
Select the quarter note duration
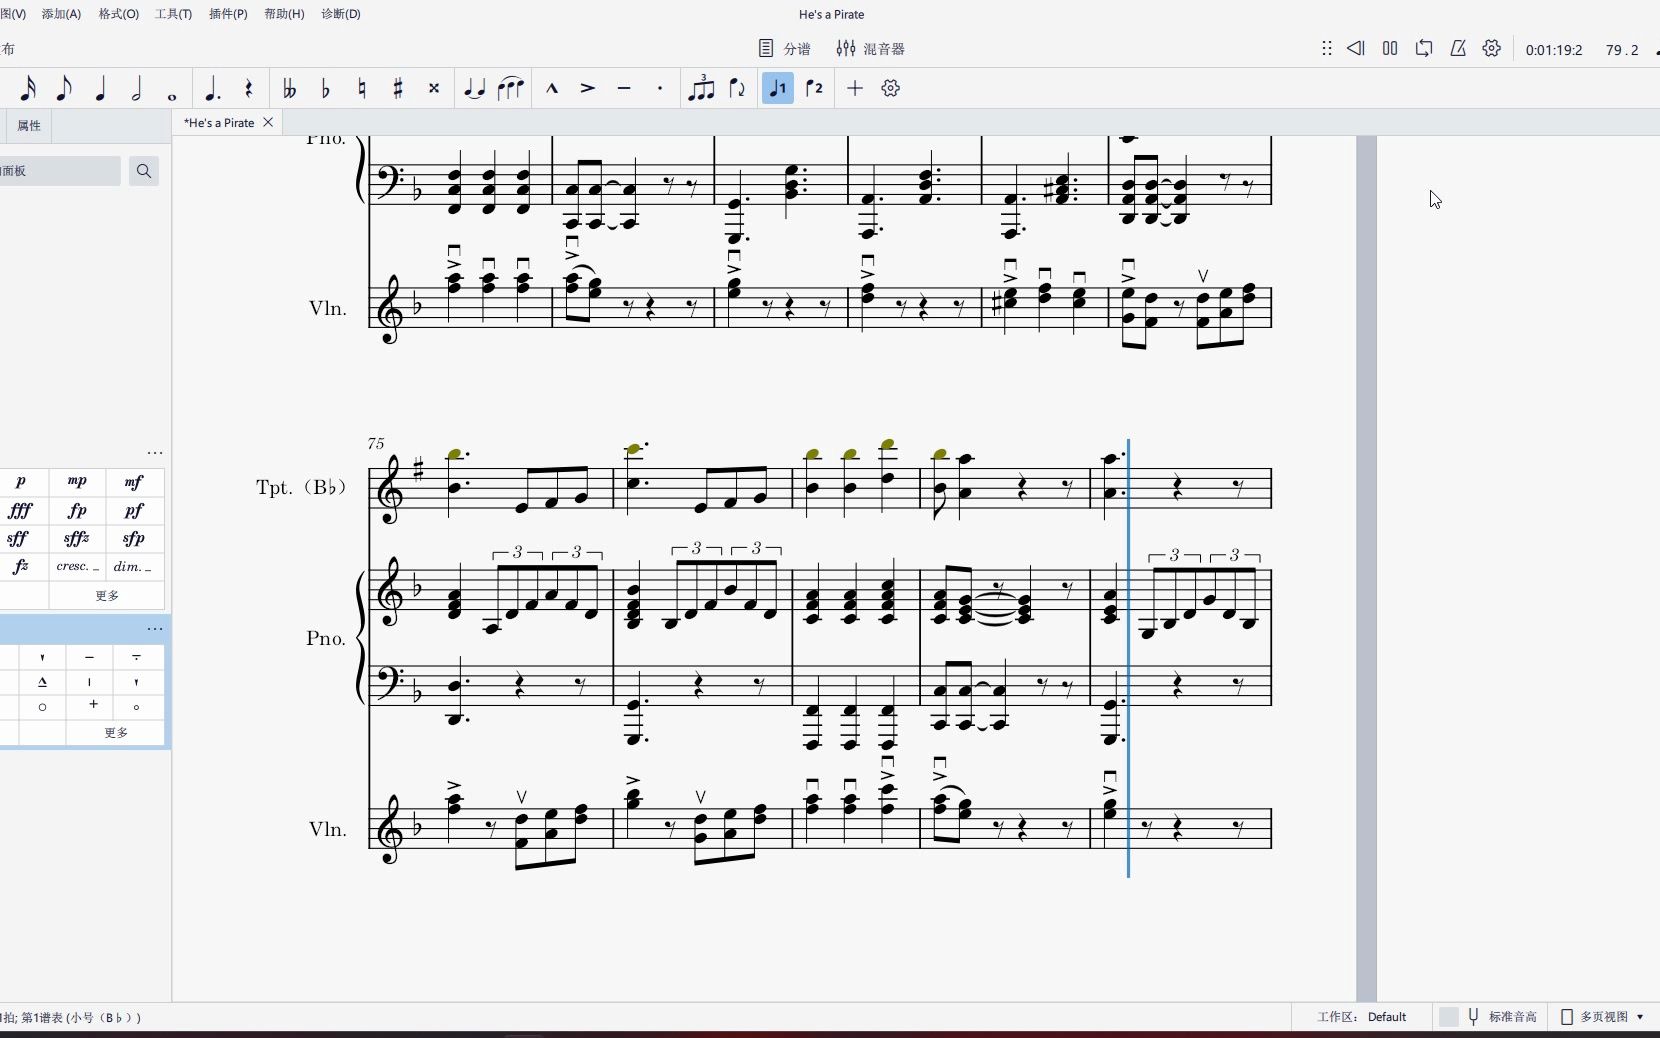pos(100,88)
